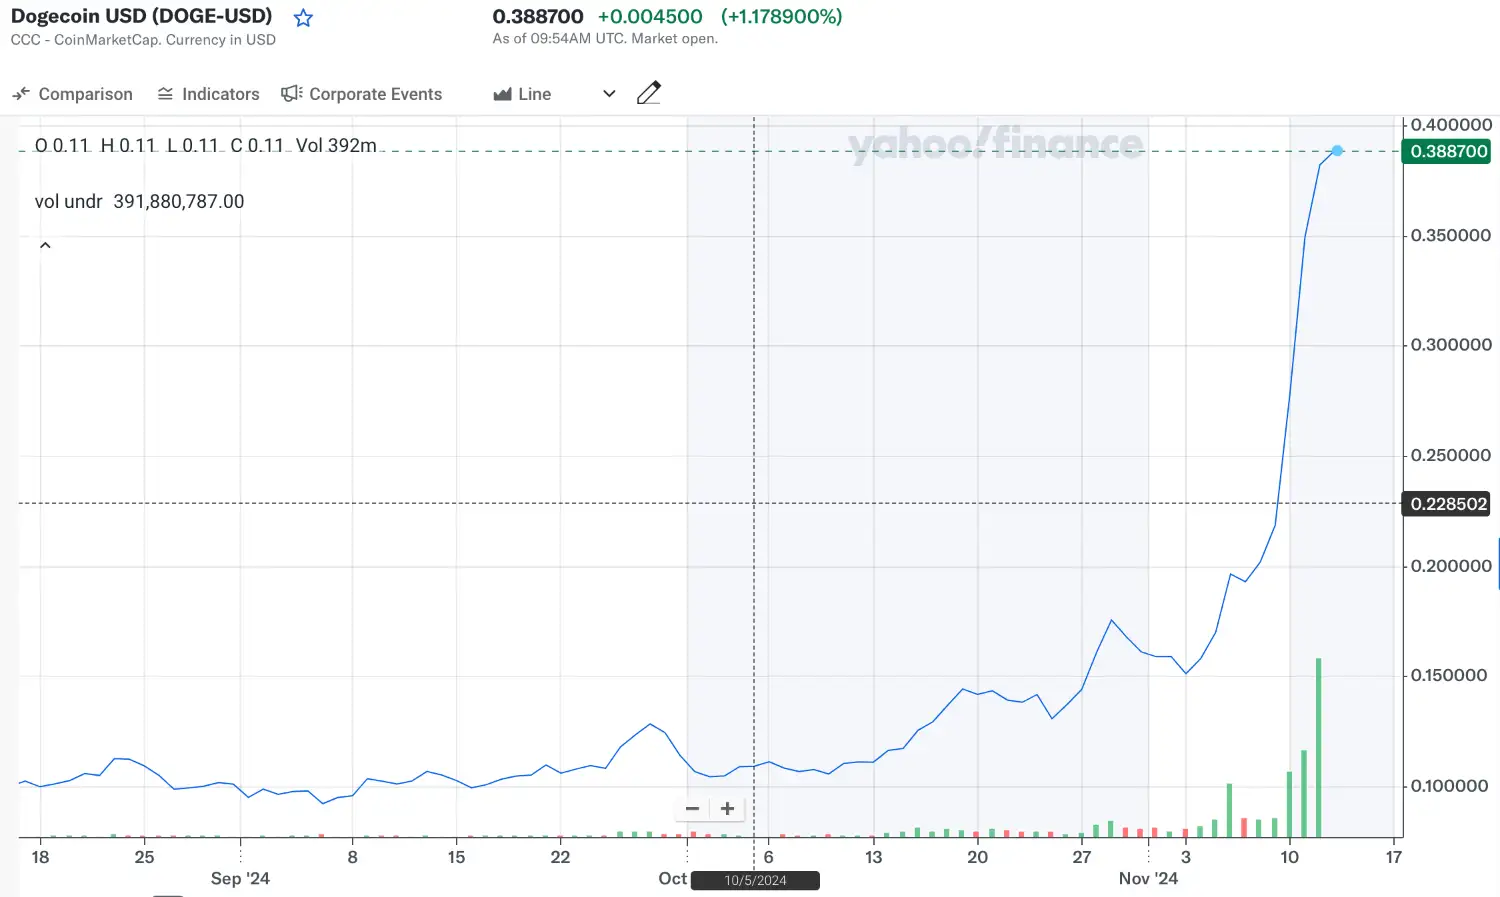Image resolution: width=1500 pixels, height=897 pixels.
Task: Click the 0.250000 price axis label
Action: [1451, 455]
